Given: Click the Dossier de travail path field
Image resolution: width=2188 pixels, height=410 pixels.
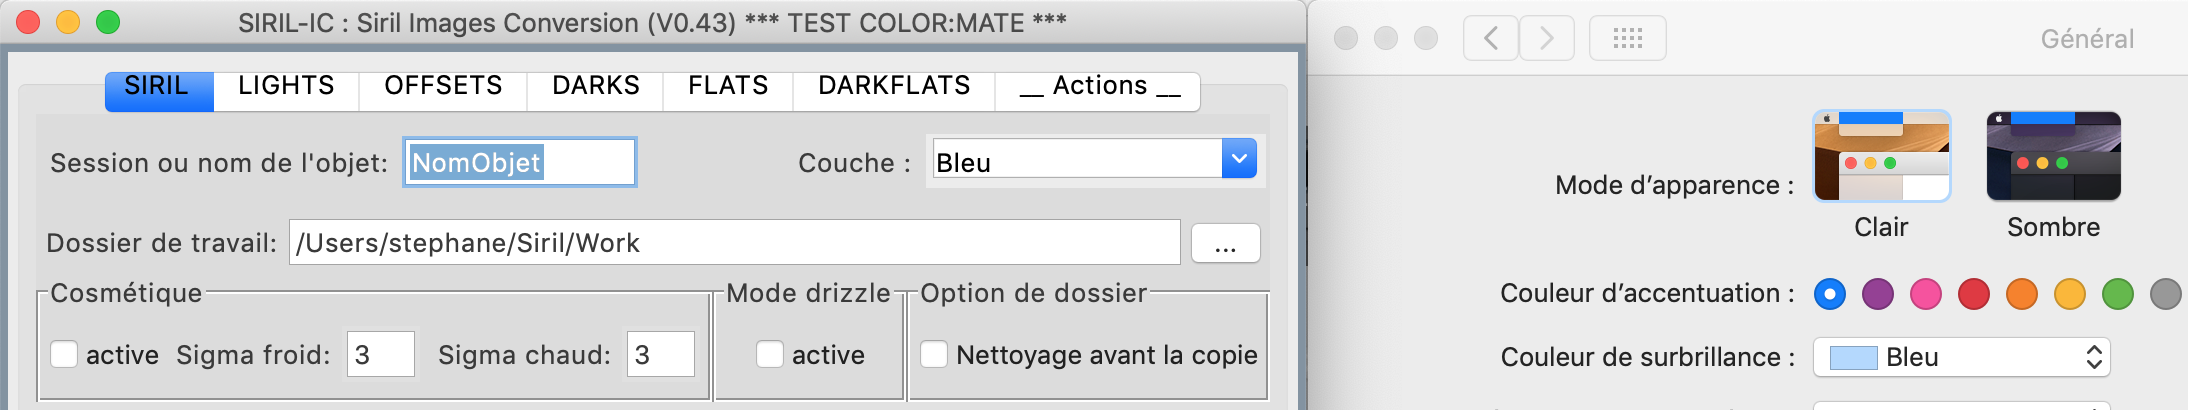Looking at the screenshot, I should click(734, 243).
